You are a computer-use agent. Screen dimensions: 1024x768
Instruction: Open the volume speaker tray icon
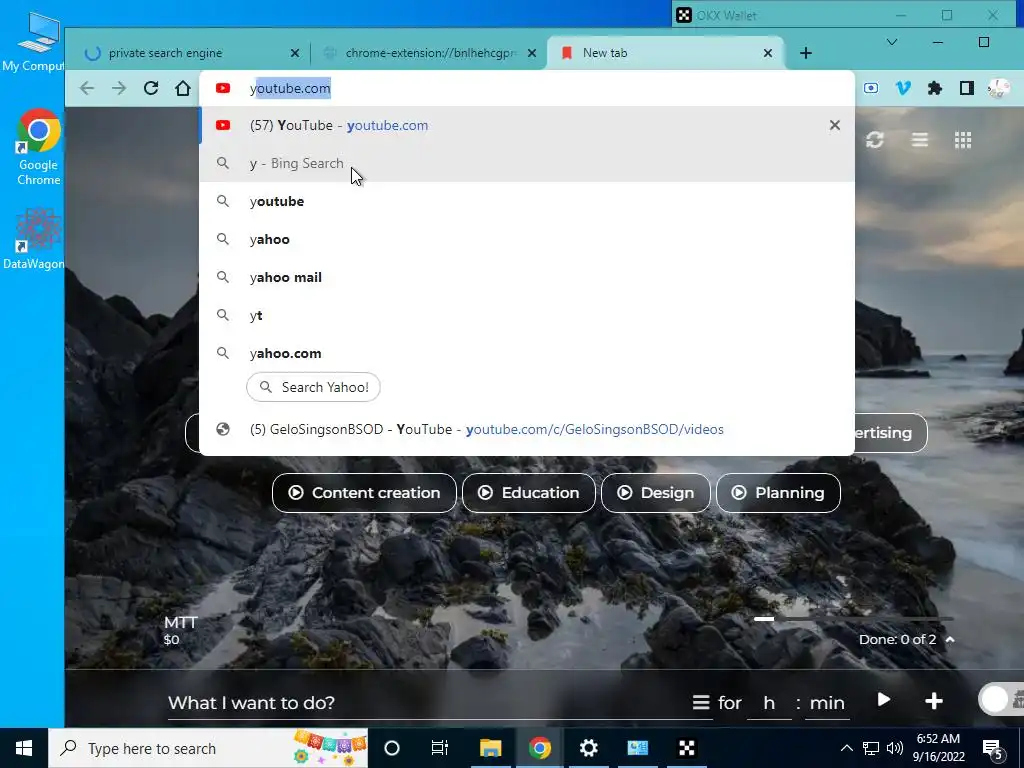(895, 748)
